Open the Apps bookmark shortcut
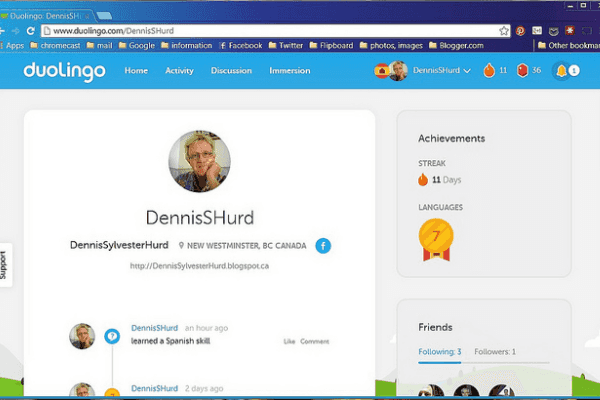The width and height of the screenshot is (600, 400). (13, 46)
